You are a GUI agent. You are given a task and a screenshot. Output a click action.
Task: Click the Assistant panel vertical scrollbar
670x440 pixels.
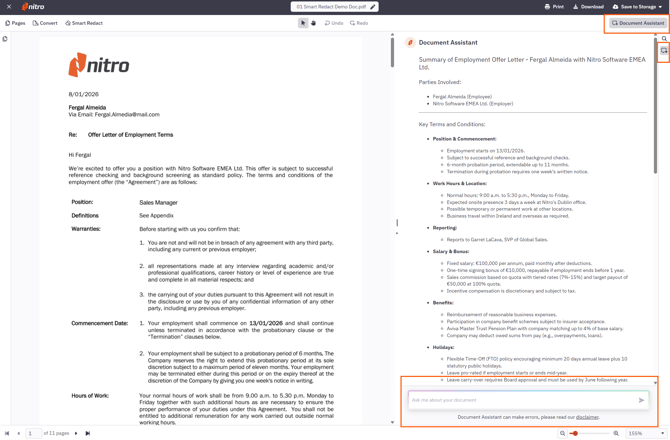click(x=655, y=107)
